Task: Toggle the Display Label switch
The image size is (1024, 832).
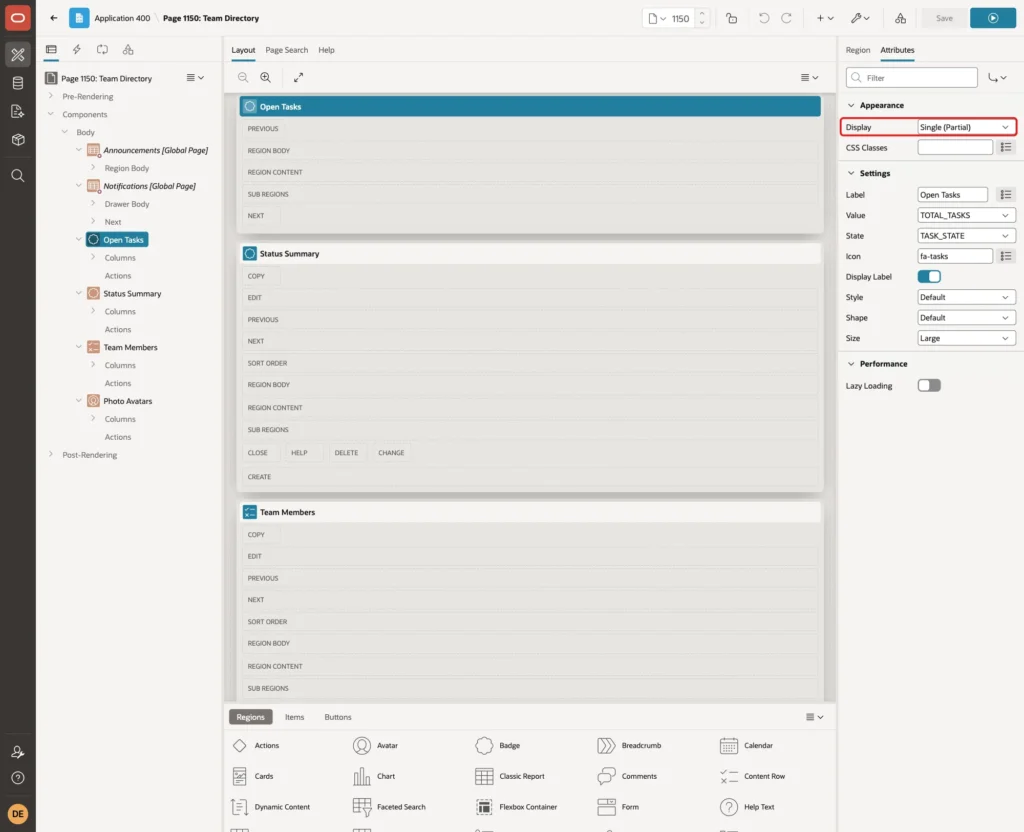Action: (929, 276)
